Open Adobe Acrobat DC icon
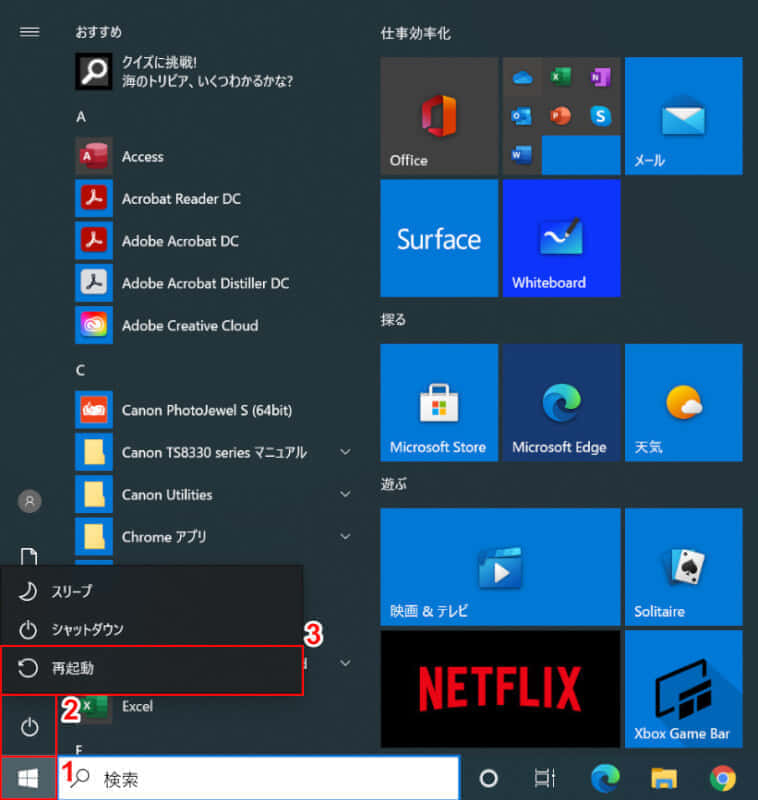 click(94, 241)
